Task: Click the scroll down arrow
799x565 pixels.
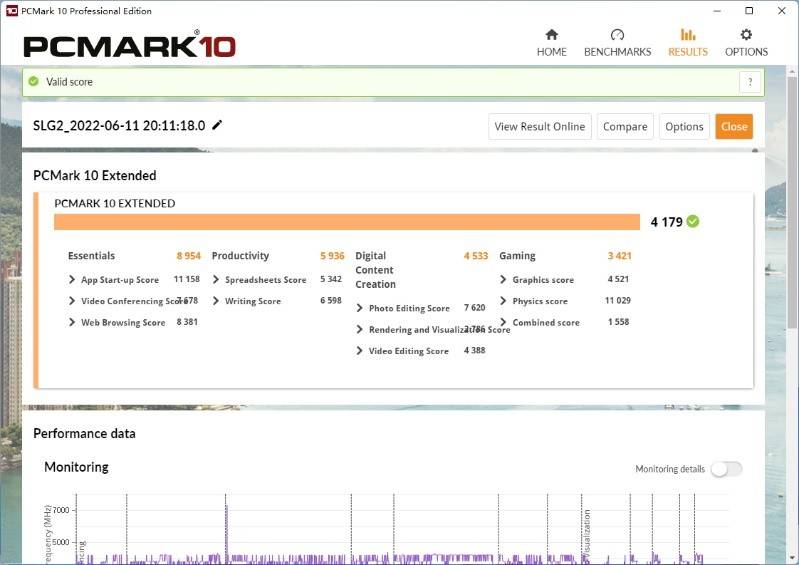Action: point(791,558)
